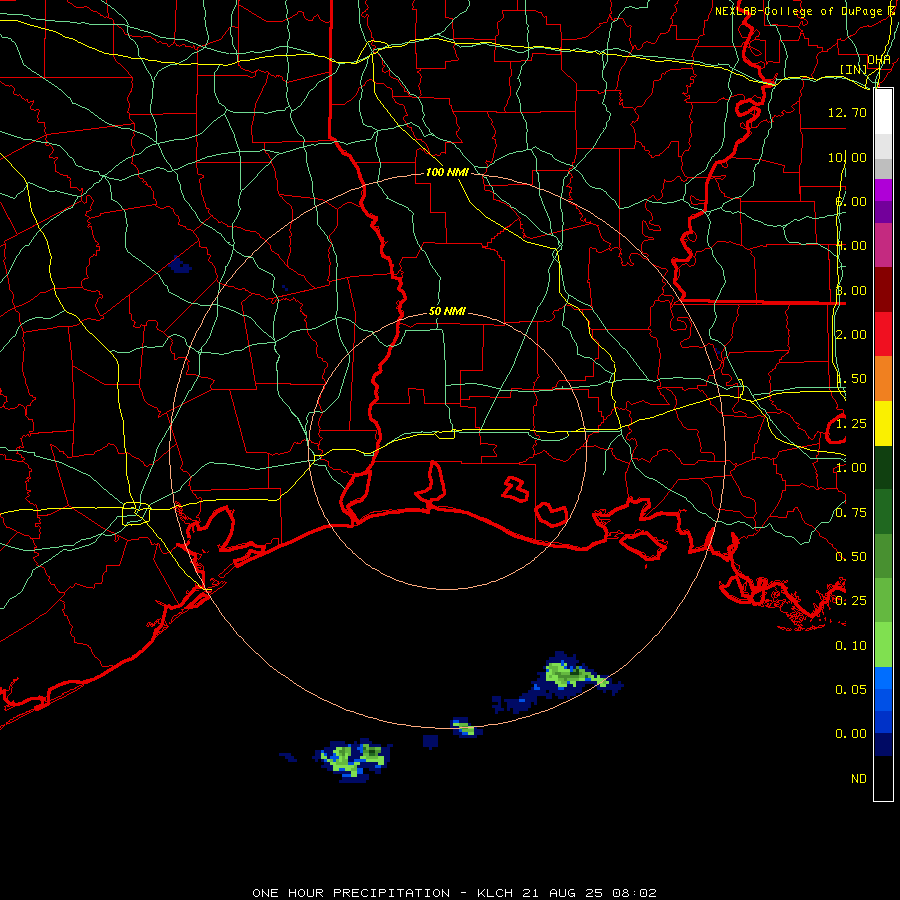Image resolution: width=900 pixels, height=900 pixels.
Task: Click the ONE HOUR PRECIPITATION title text
Action: click(x=351, y=893)
